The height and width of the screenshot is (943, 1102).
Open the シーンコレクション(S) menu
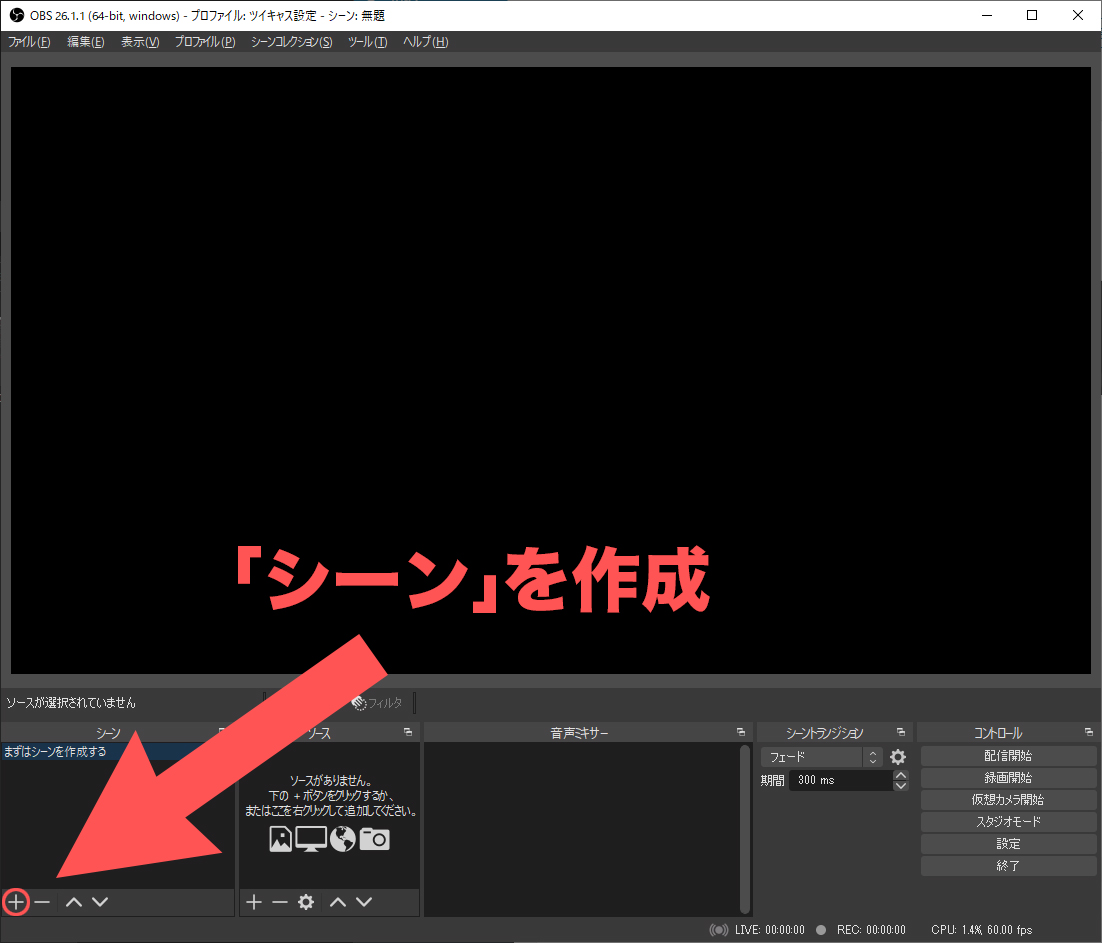(291, 41)
